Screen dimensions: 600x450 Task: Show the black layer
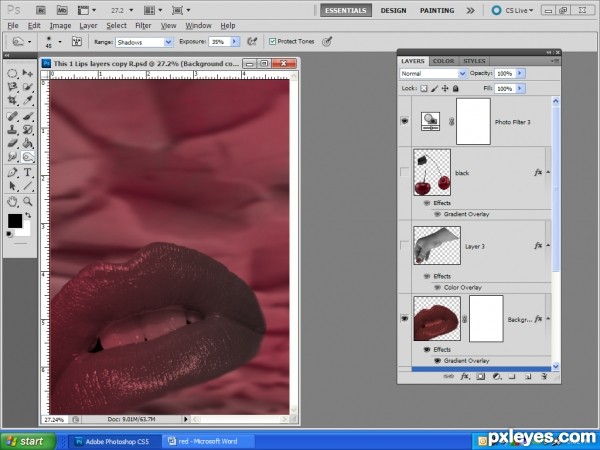(x=404, y=172)
